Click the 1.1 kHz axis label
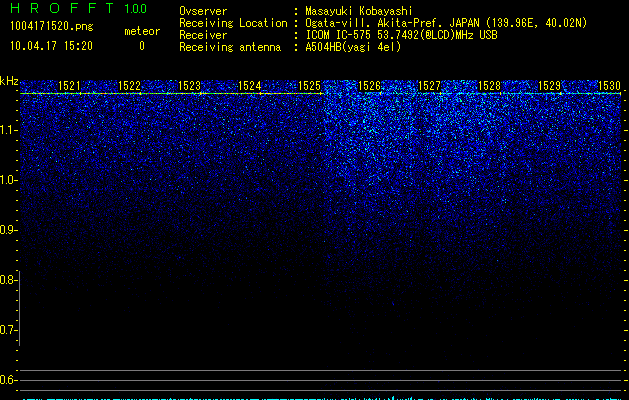 click(x=9, y=130)
